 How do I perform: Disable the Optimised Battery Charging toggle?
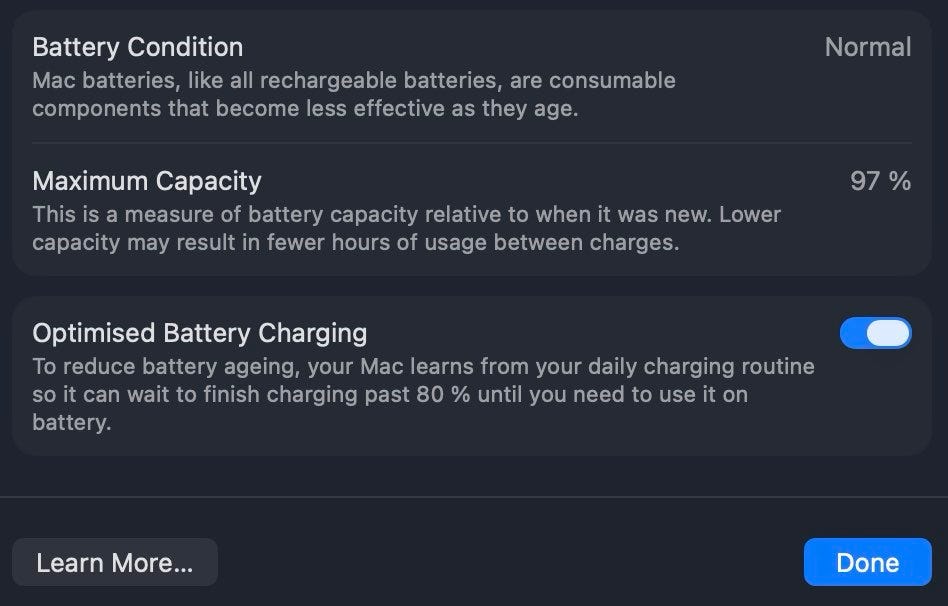tap(875, 333)
